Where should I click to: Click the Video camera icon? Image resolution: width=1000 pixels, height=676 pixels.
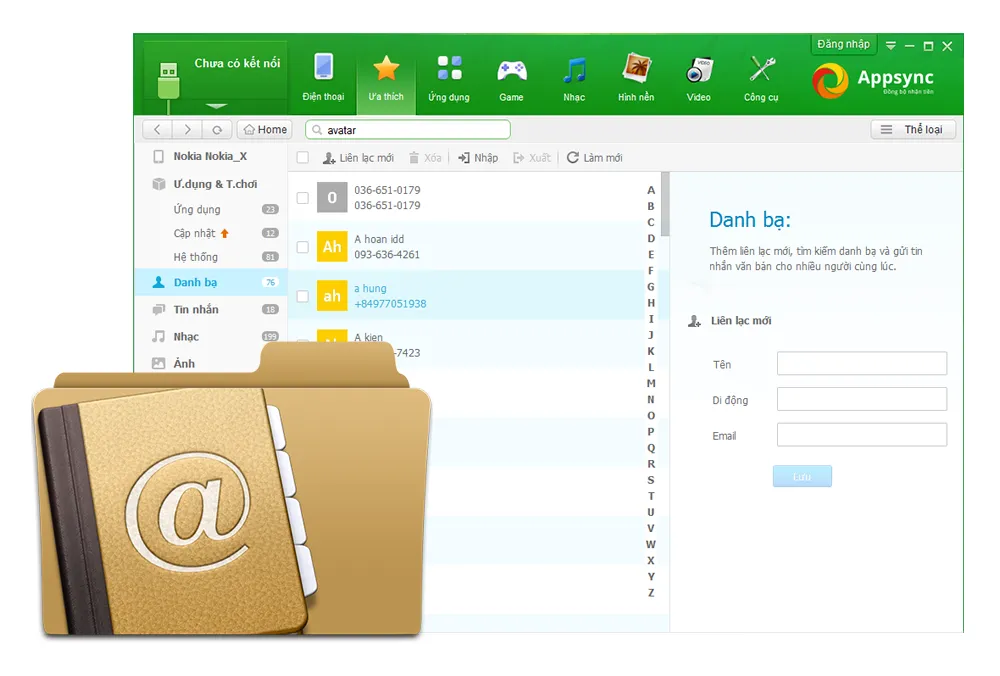(699, 70)
